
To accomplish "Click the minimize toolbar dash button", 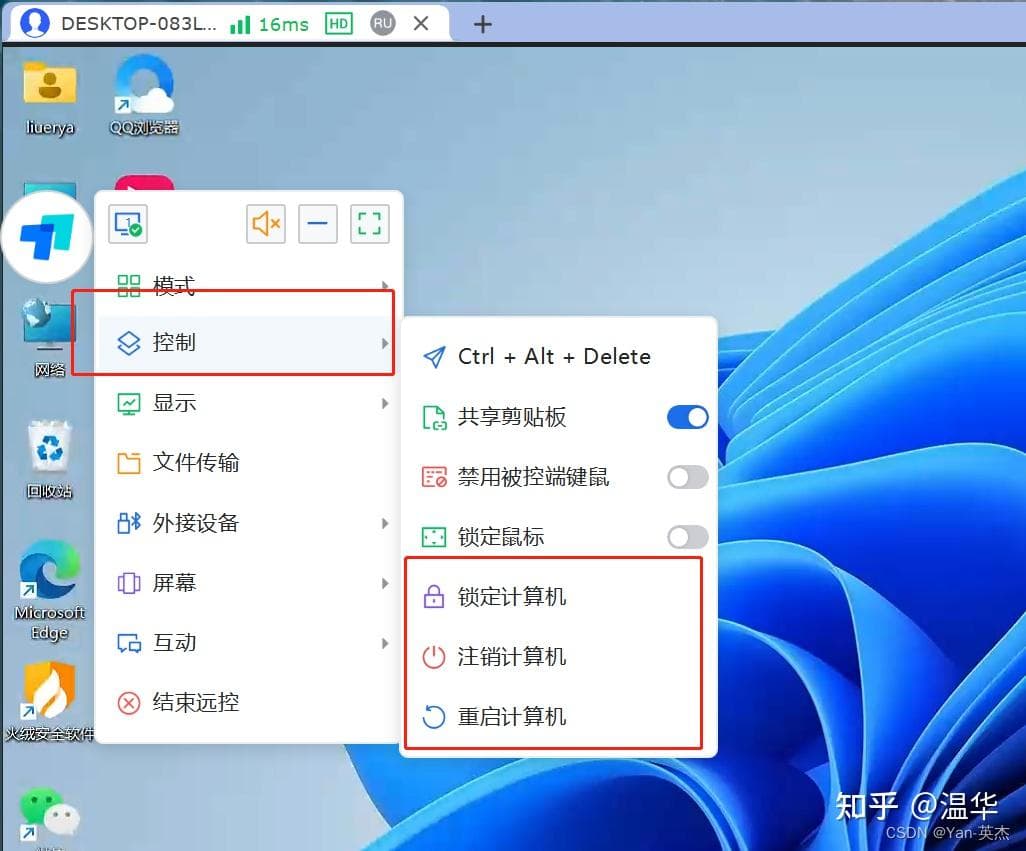I will click(317, 224).
